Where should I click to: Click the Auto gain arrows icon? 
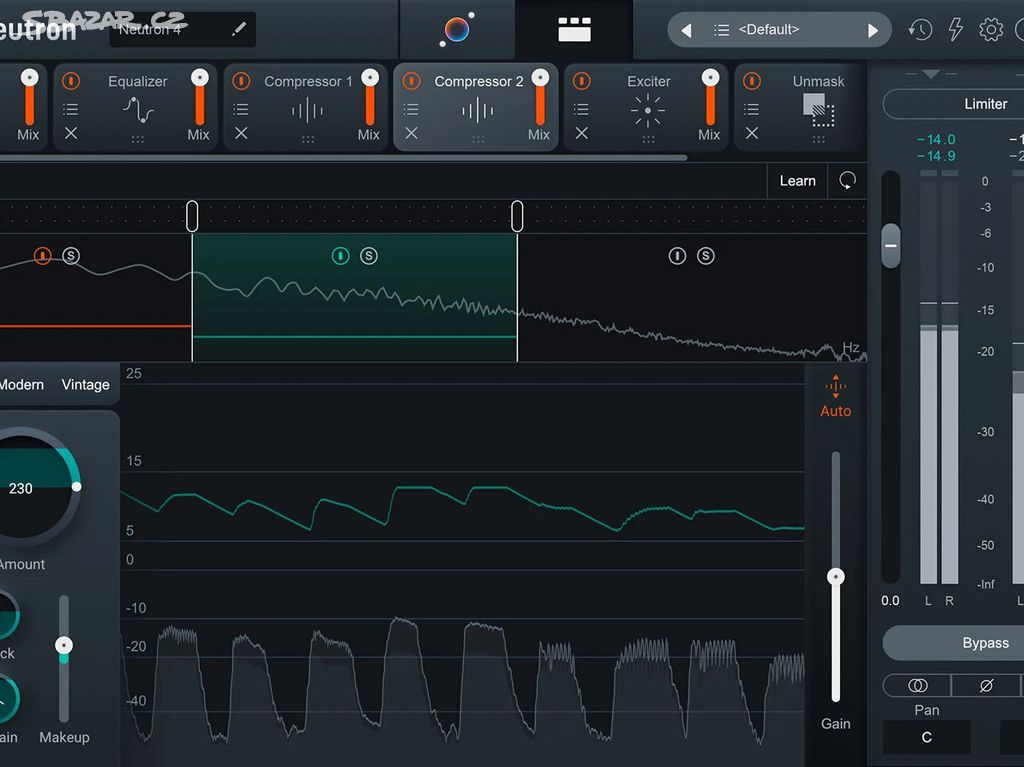coord(836,386)
